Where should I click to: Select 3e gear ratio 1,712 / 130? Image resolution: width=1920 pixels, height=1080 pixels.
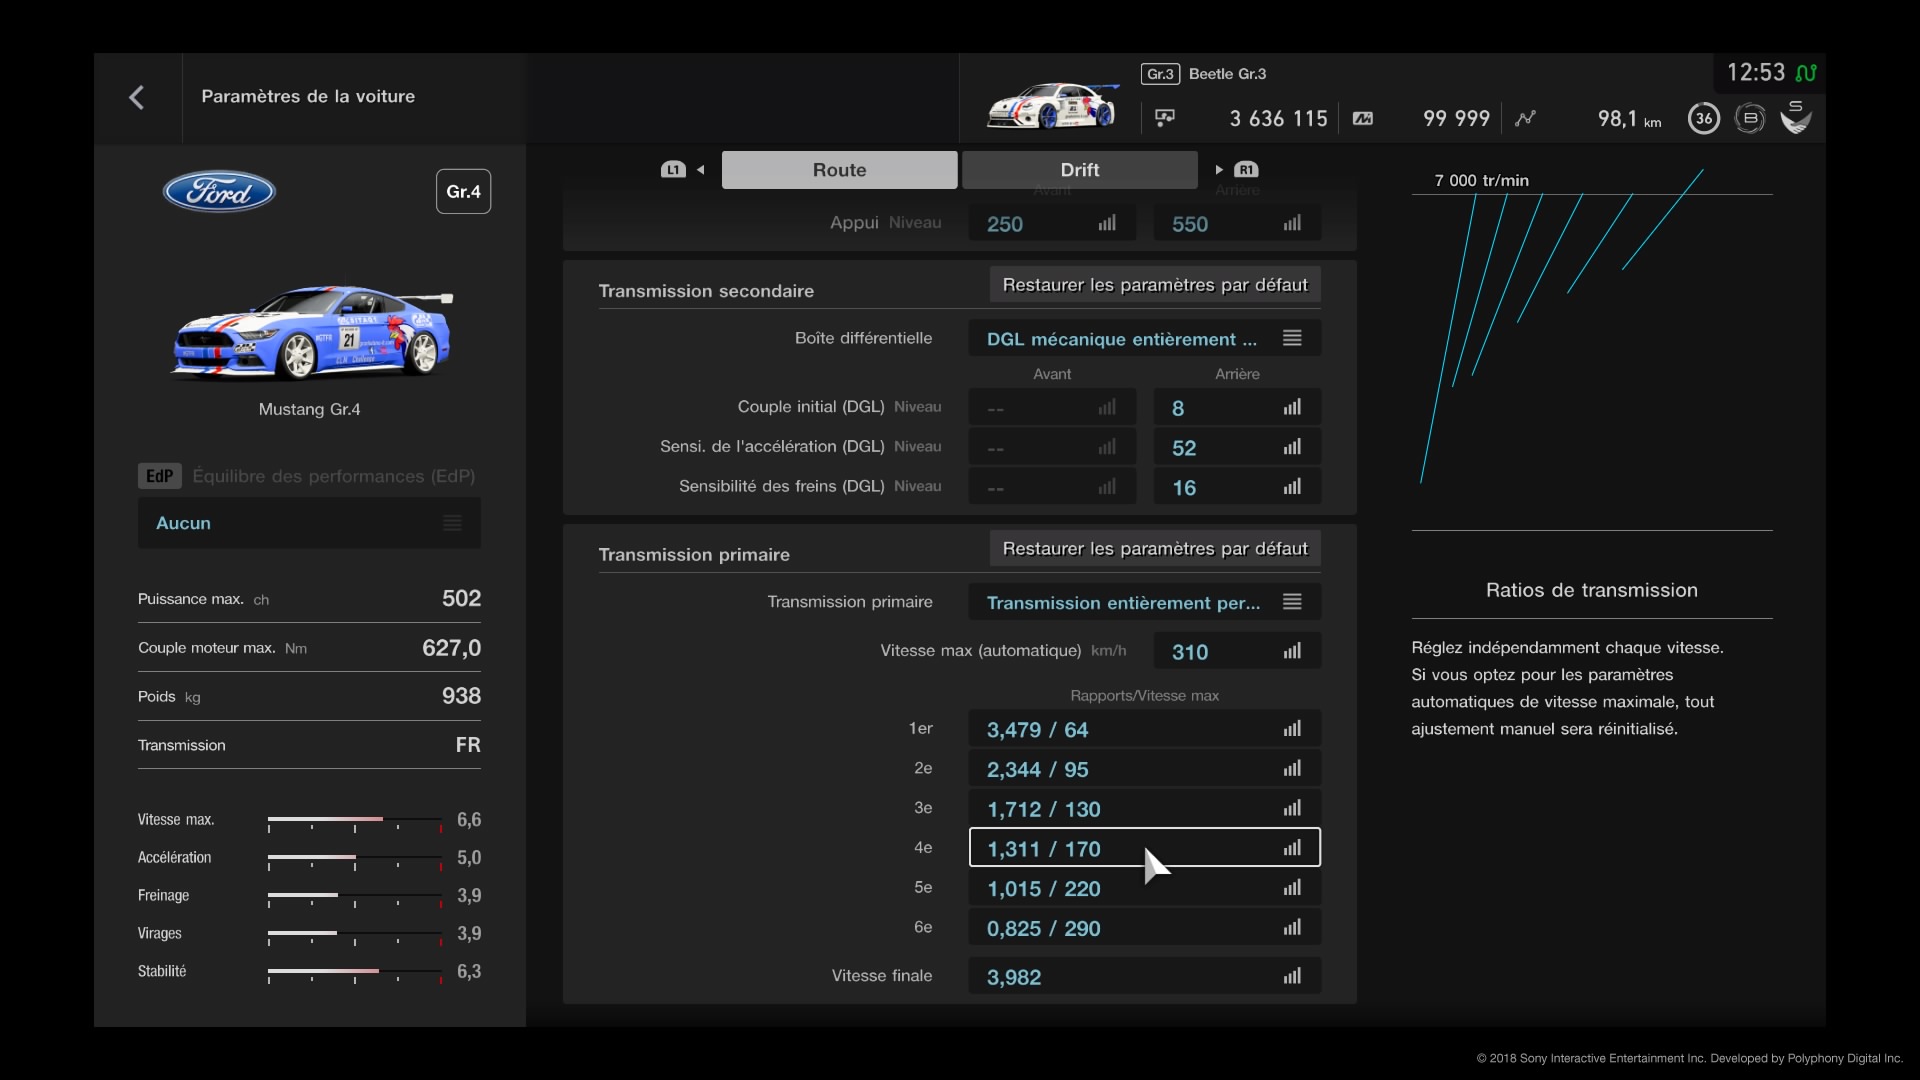tap(1145, 808)
